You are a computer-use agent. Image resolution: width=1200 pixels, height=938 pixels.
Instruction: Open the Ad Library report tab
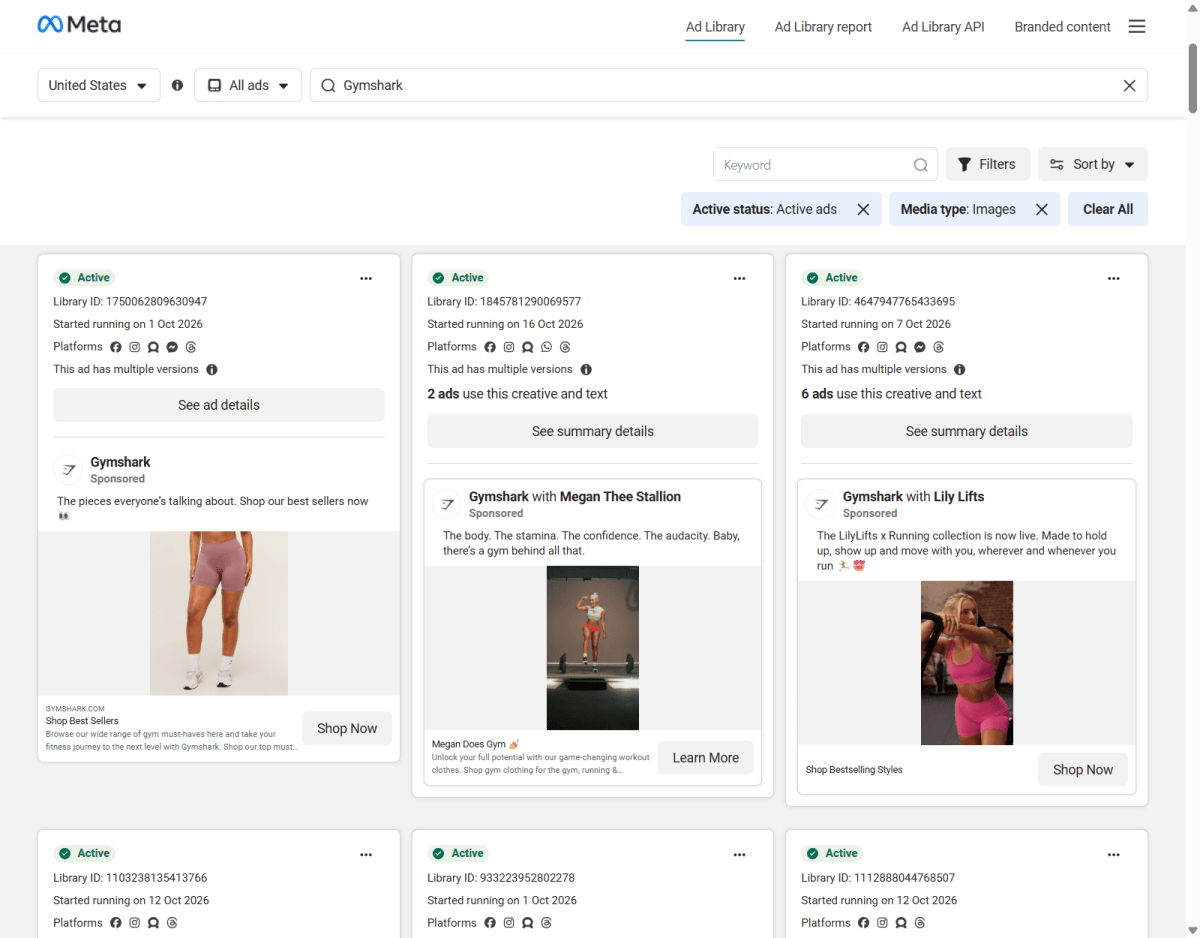823,27
